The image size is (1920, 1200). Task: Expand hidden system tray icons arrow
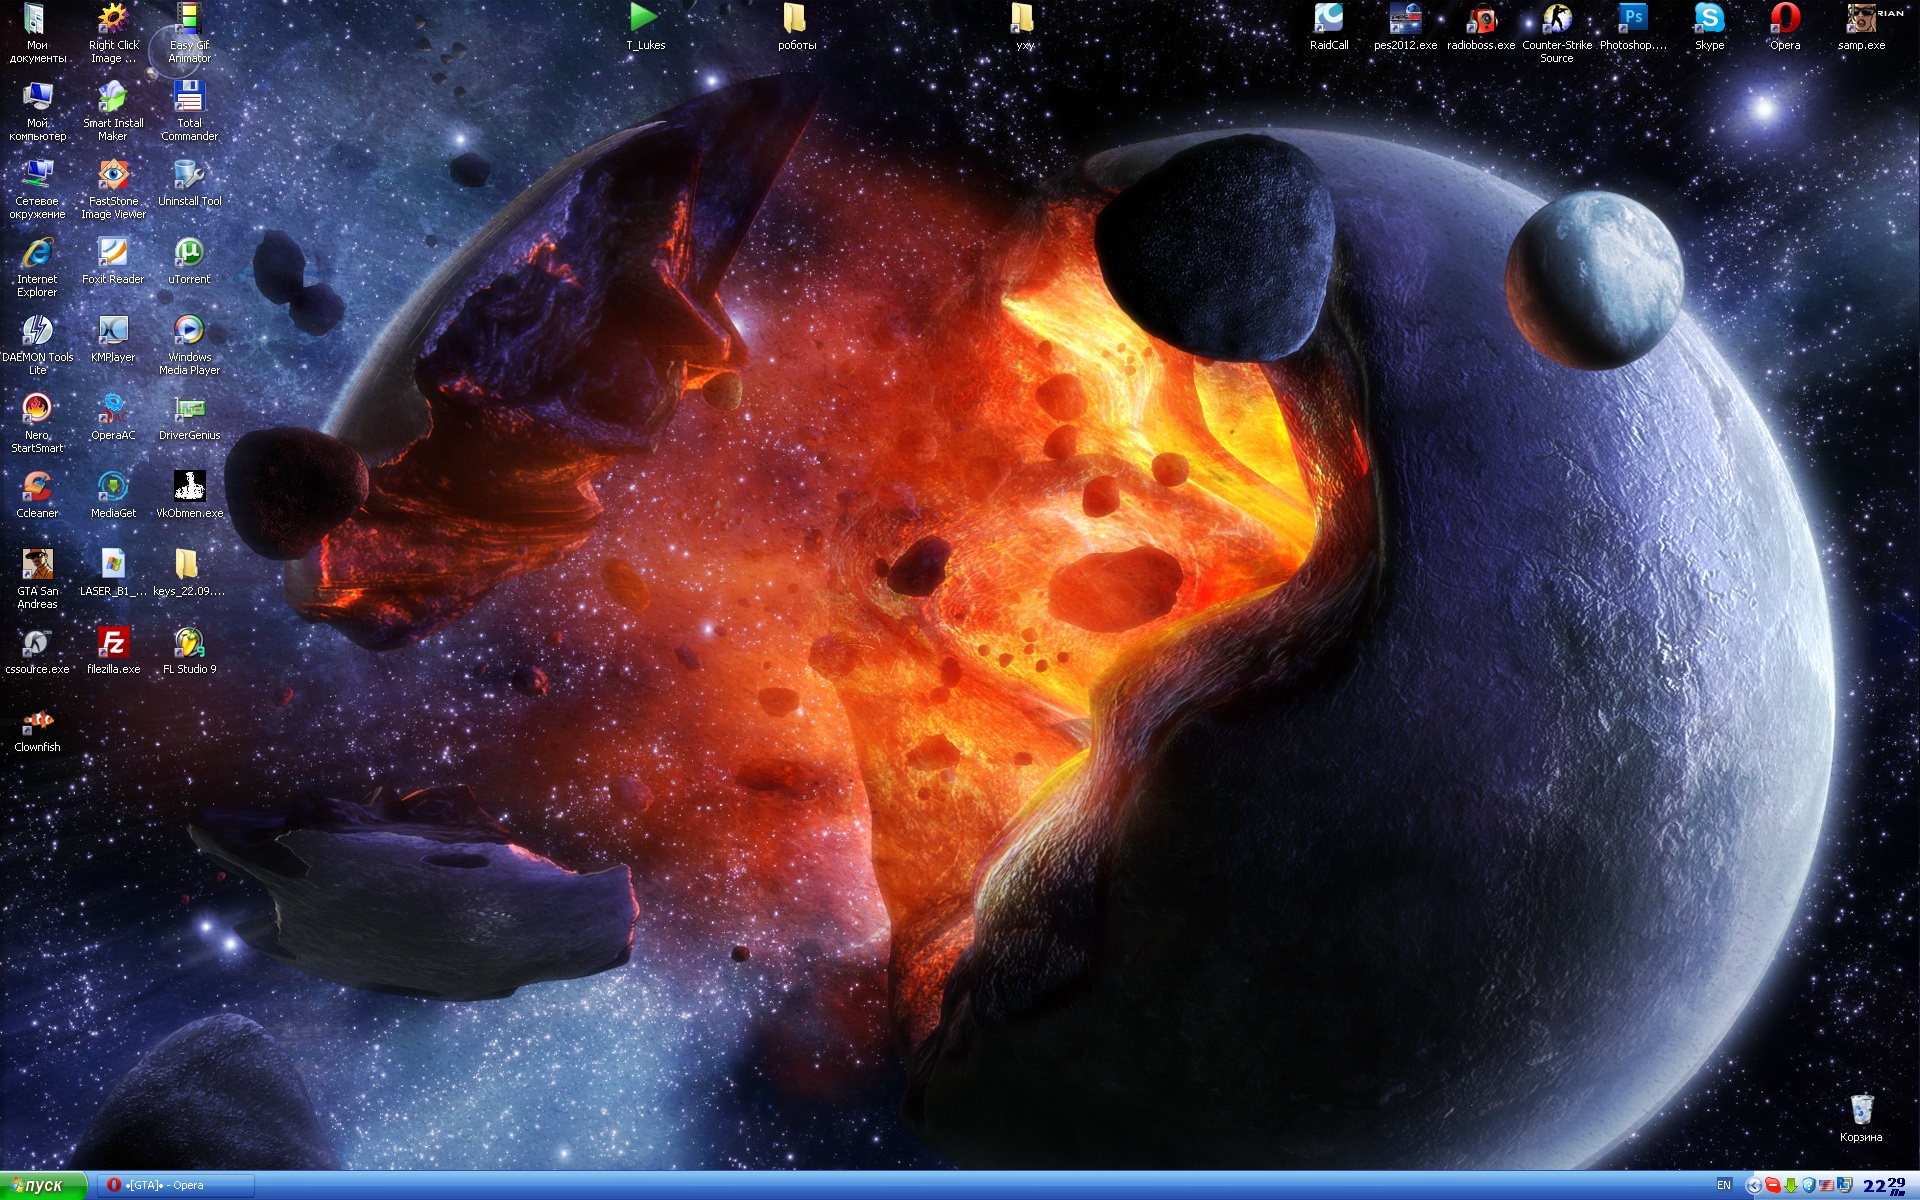(1753, 1186)
